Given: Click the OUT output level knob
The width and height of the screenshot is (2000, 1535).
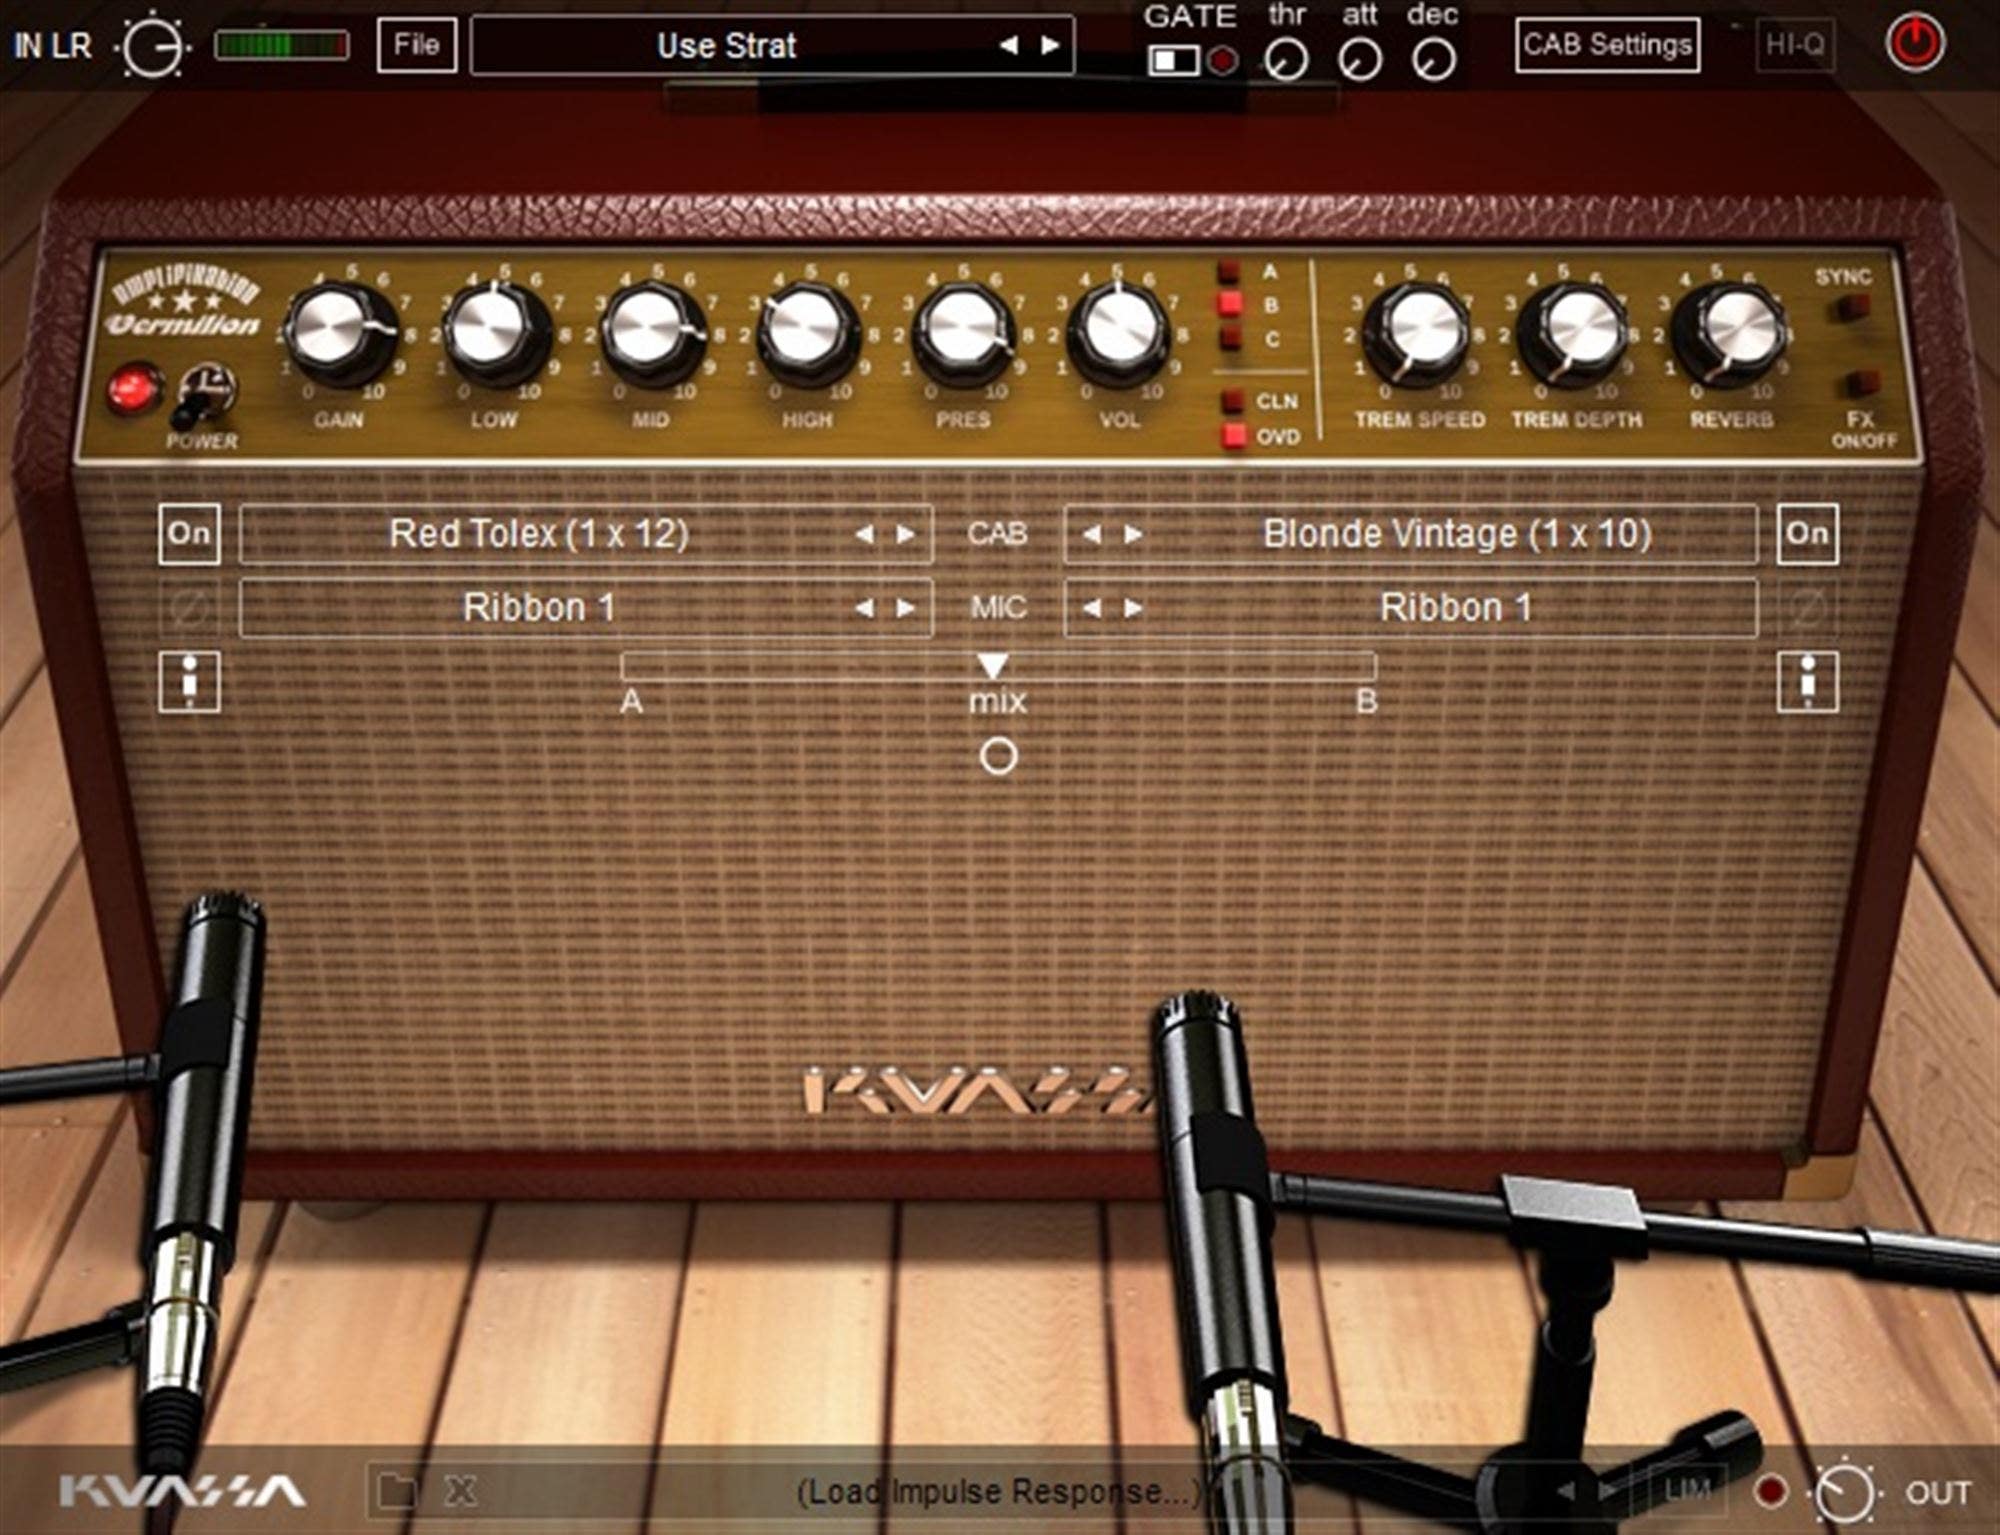Looking at the screenshot, I should point(1844,1492).
